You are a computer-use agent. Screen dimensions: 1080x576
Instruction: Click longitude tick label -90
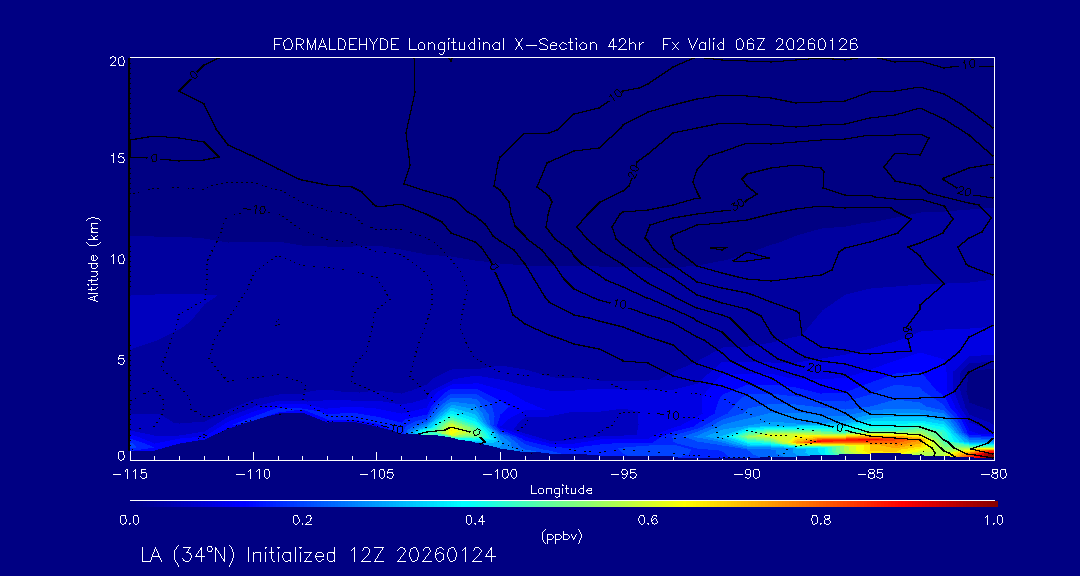click(747, 475)
